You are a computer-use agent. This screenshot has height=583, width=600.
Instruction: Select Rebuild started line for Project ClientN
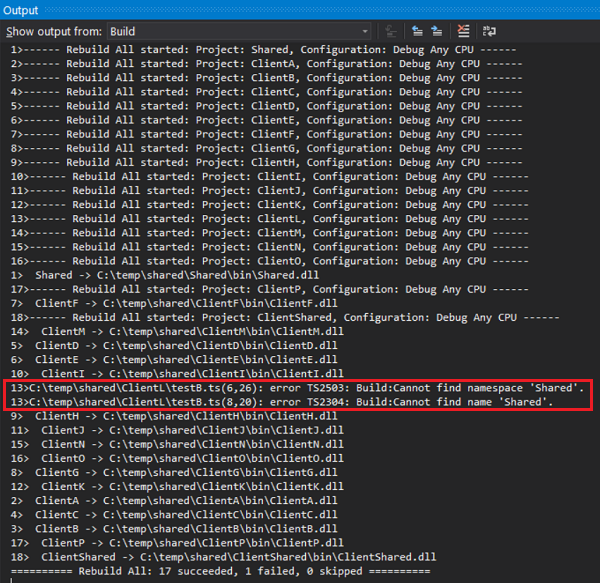click(269, 247)
